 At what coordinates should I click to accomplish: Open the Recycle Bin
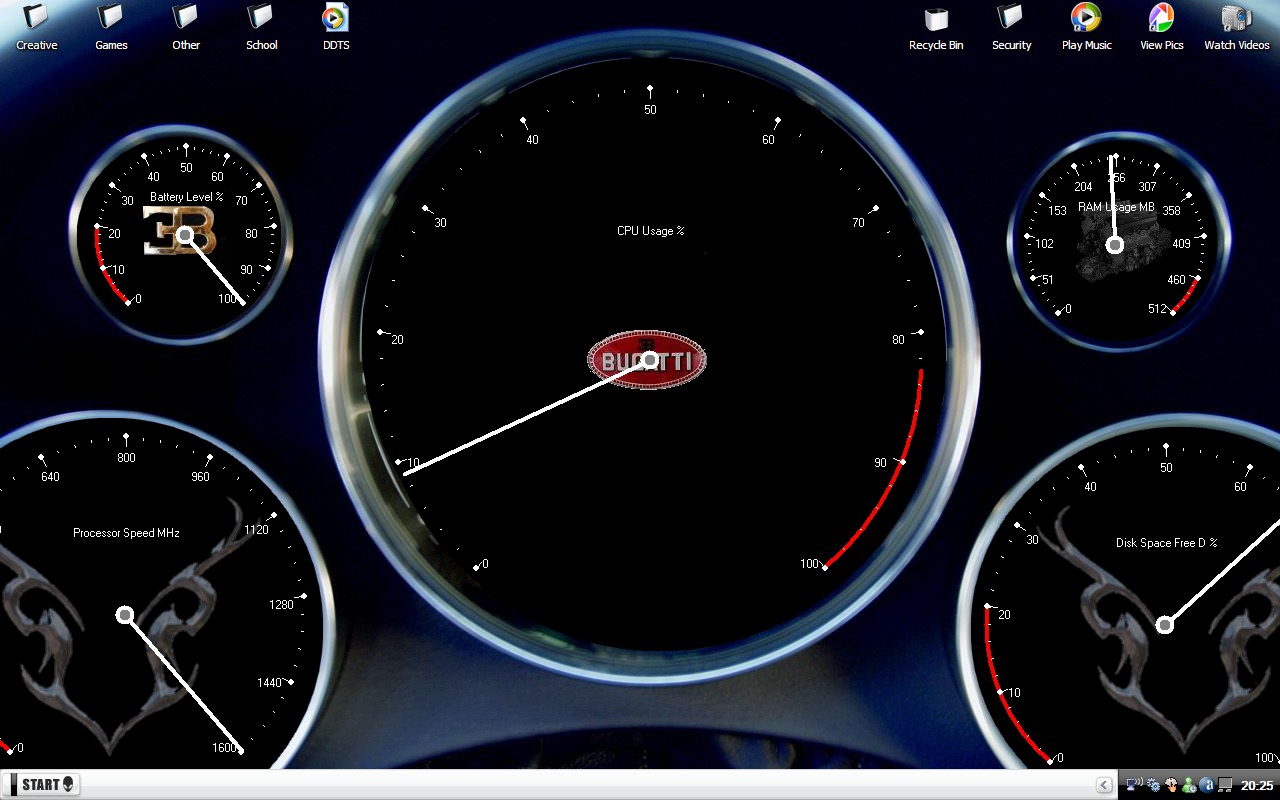coord(936,27)
